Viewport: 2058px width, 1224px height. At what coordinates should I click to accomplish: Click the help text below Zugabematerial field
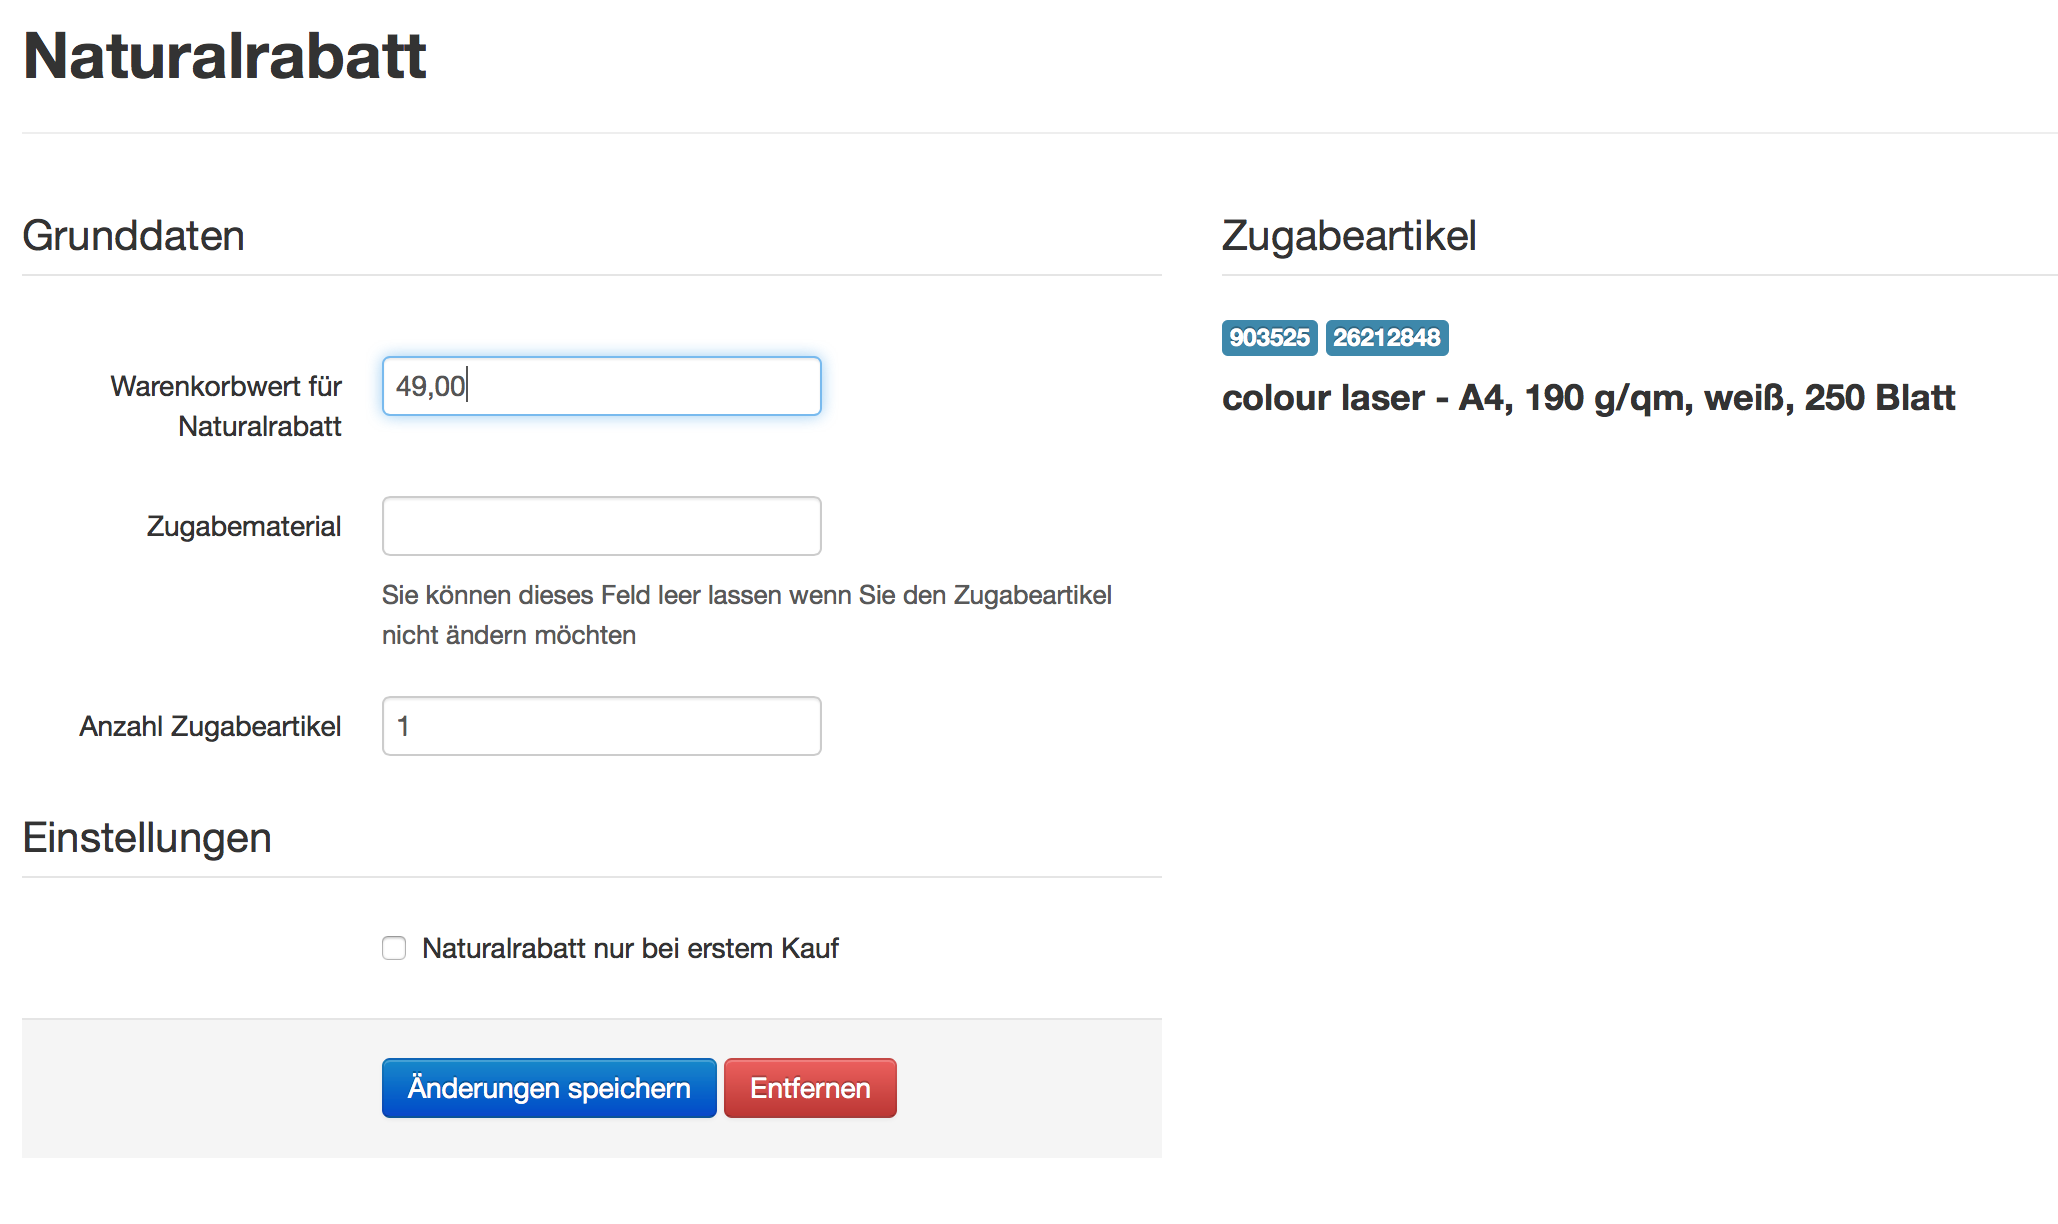point(746,615)
